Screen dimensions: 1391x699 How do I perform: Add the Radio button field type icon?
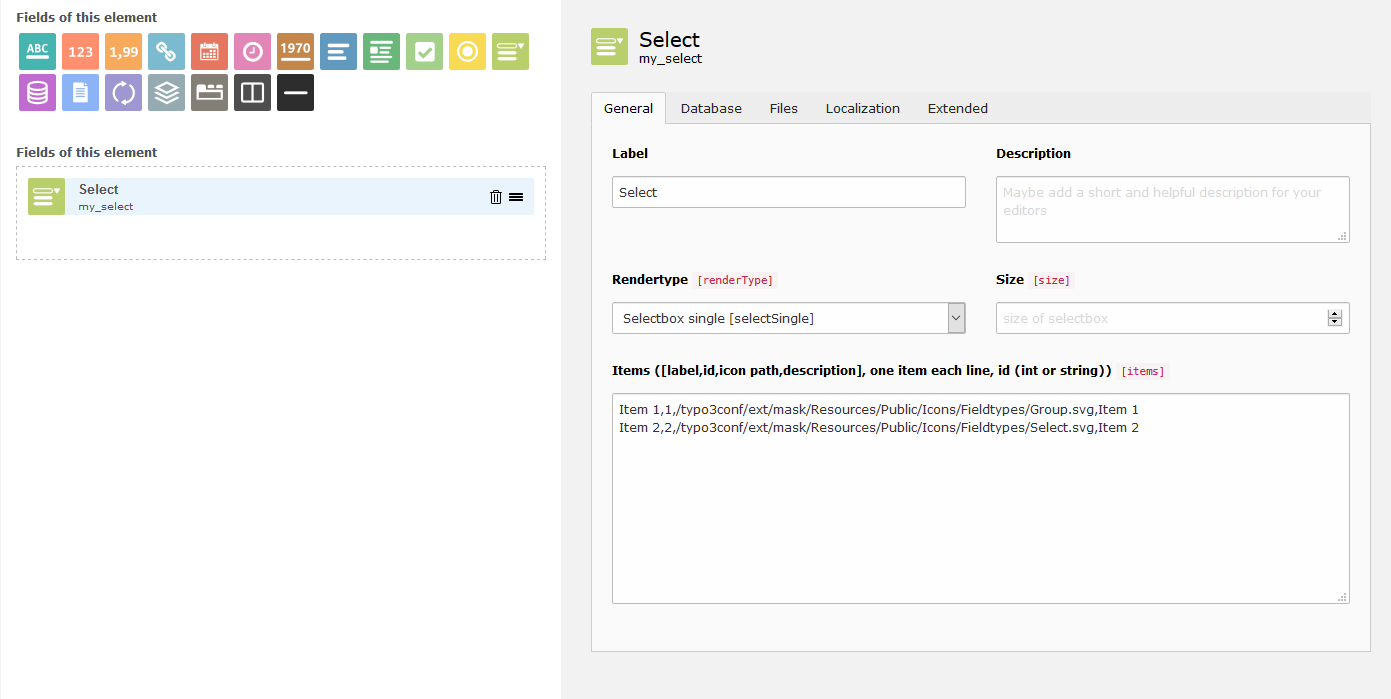(467, 51)
